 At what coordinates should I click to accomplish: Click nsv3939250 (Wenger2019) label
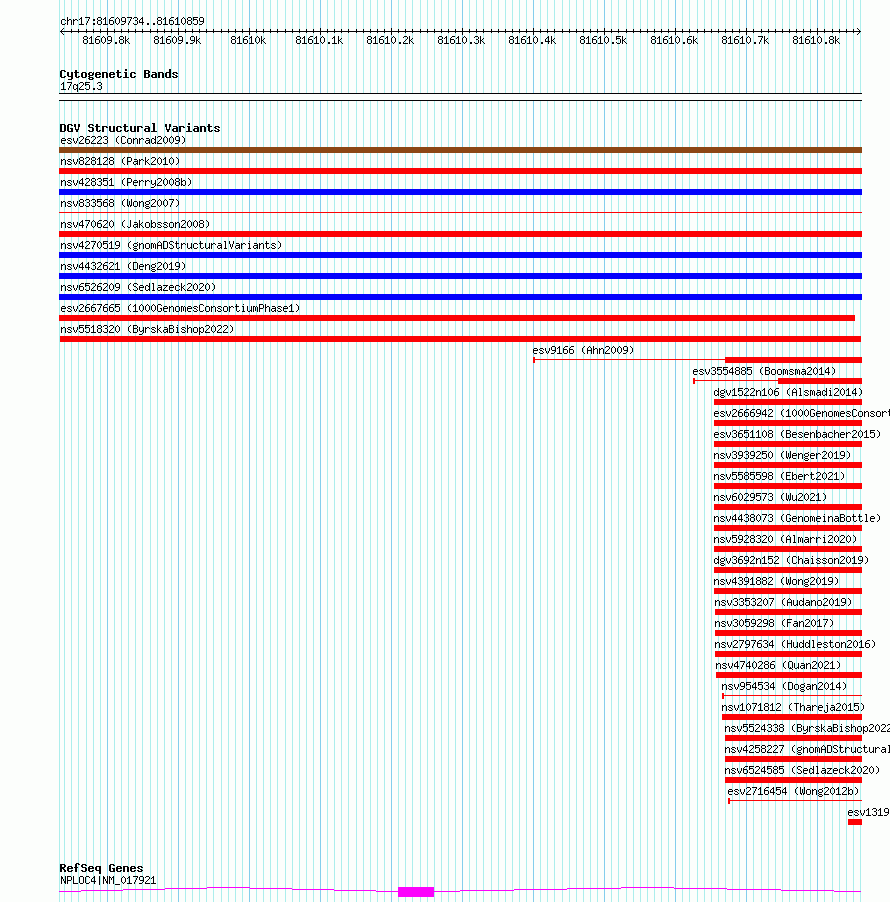click(x=782, y=455)
